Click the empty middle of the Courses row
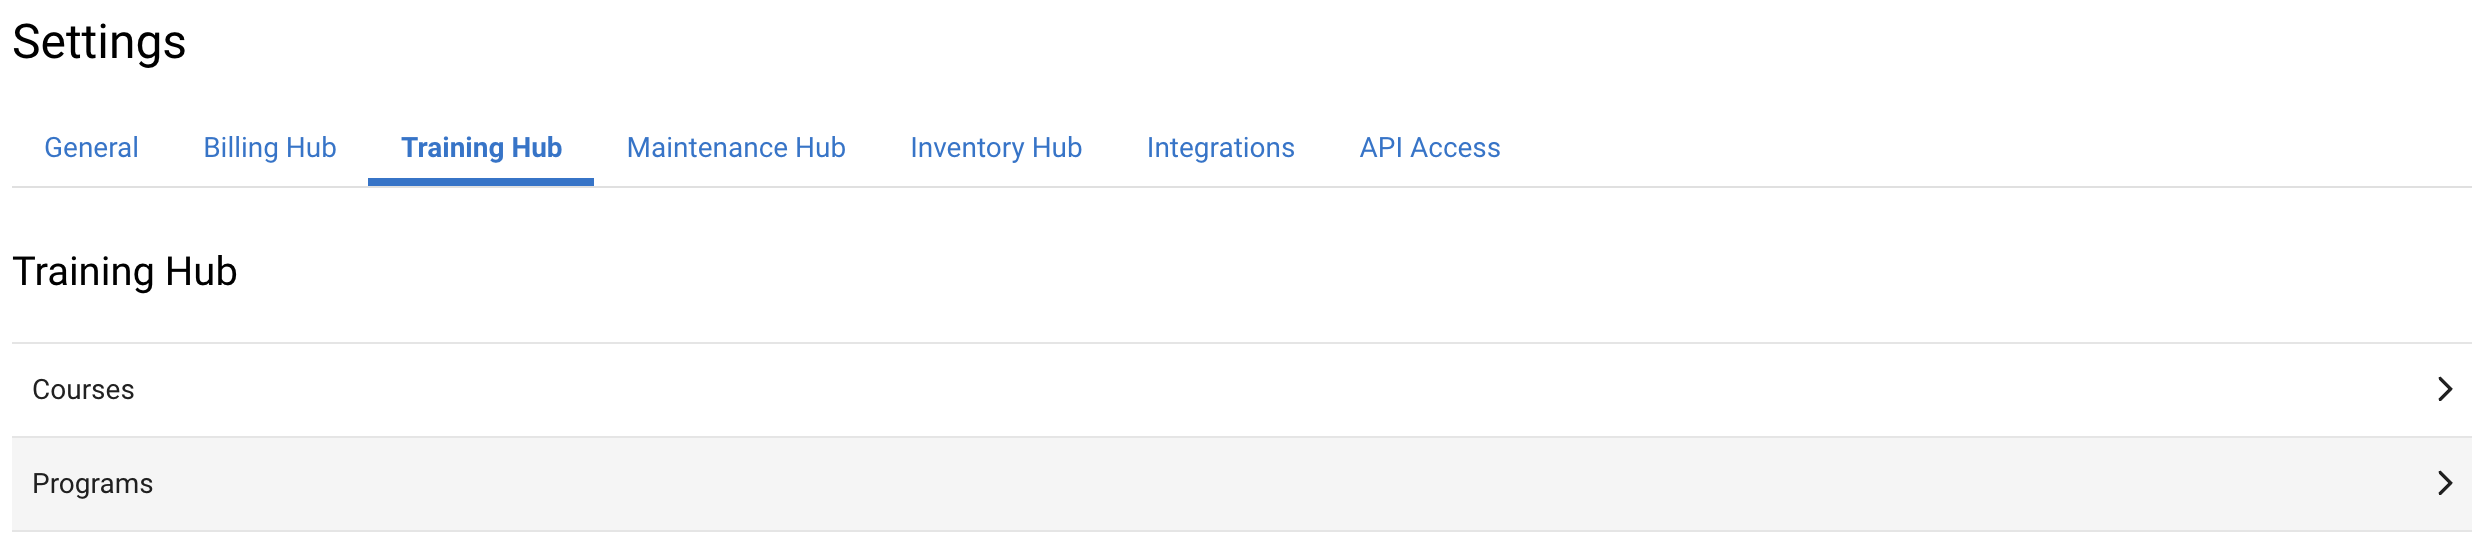The width and height of the screenshot is (2482, 556). tap(1242, 390)
